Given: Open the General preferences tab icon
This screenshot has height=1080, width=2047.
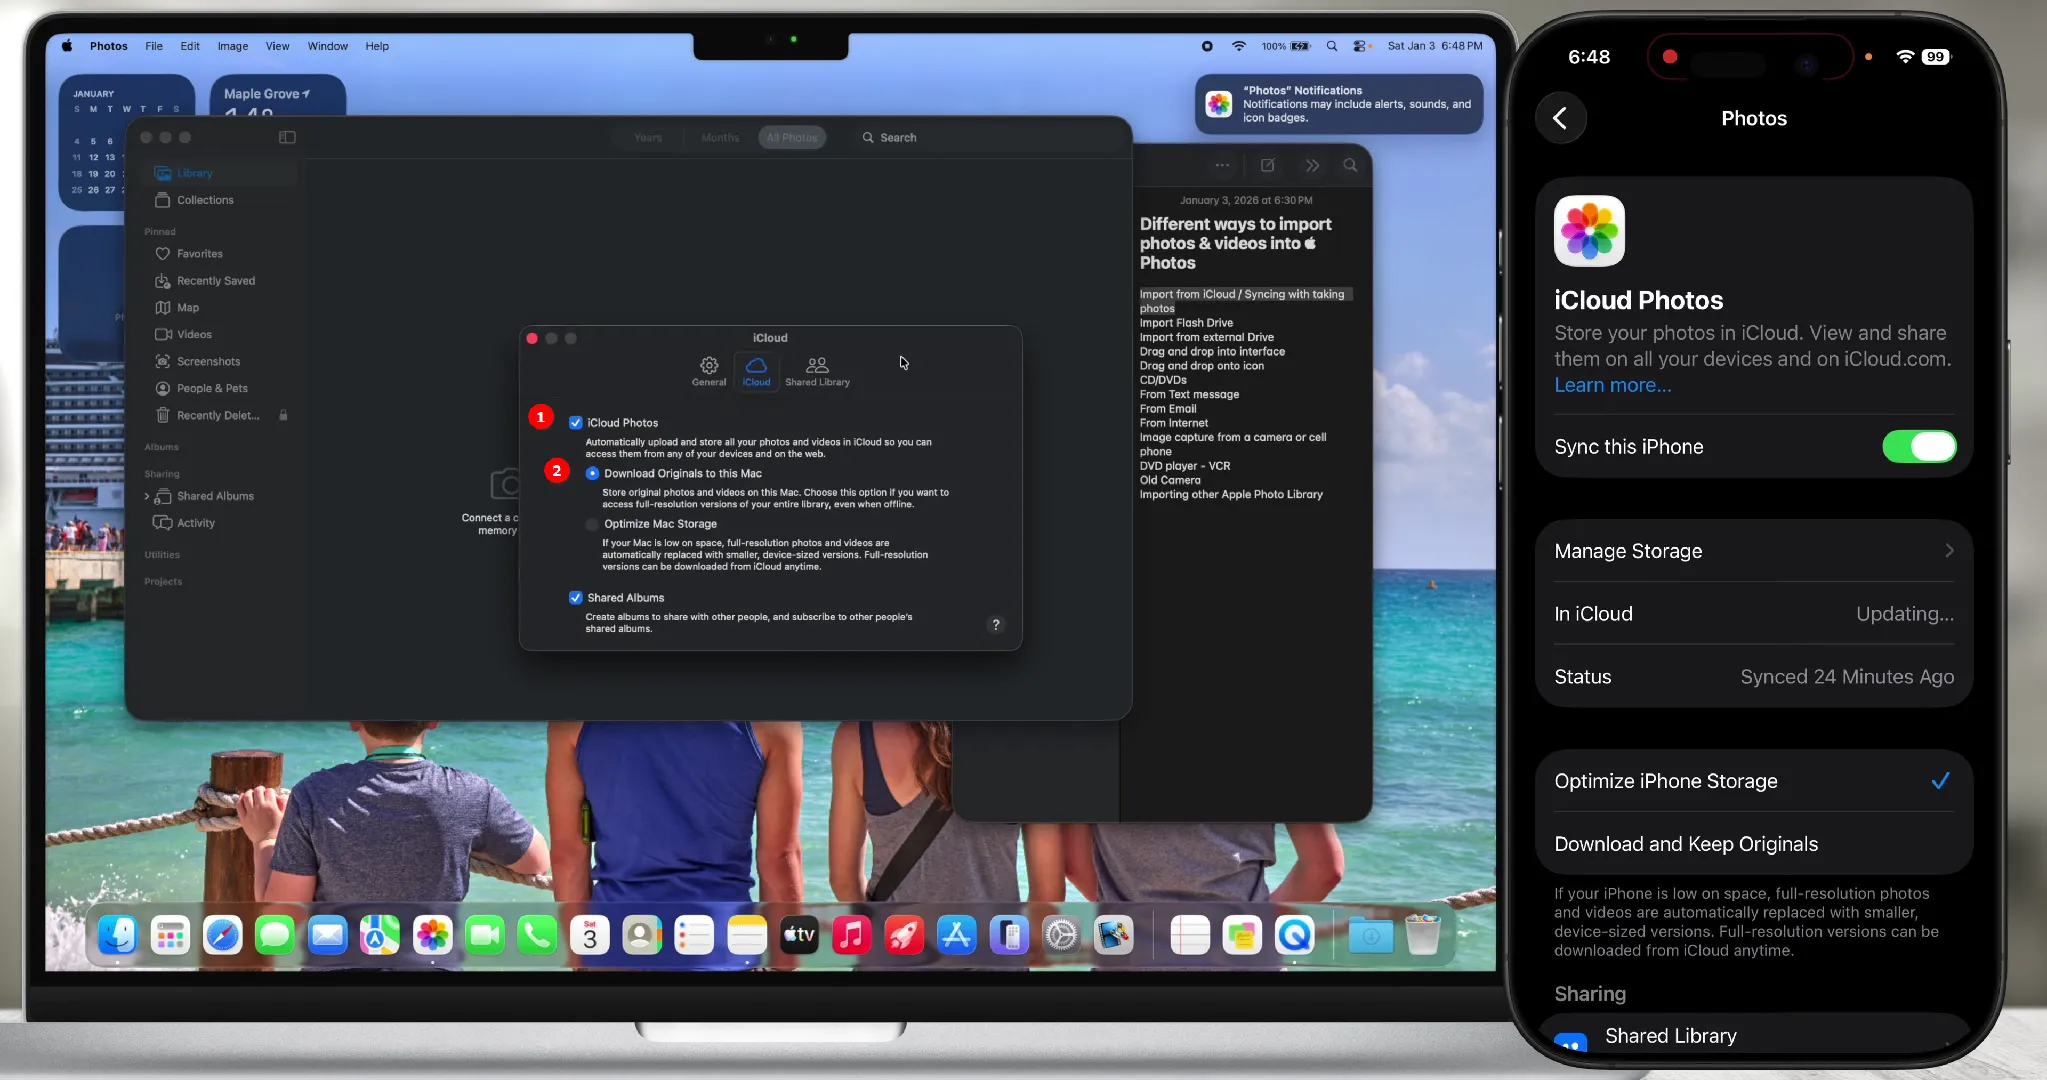Looking at the screenshot, I should pyautogui.click(x=709, y=371).
